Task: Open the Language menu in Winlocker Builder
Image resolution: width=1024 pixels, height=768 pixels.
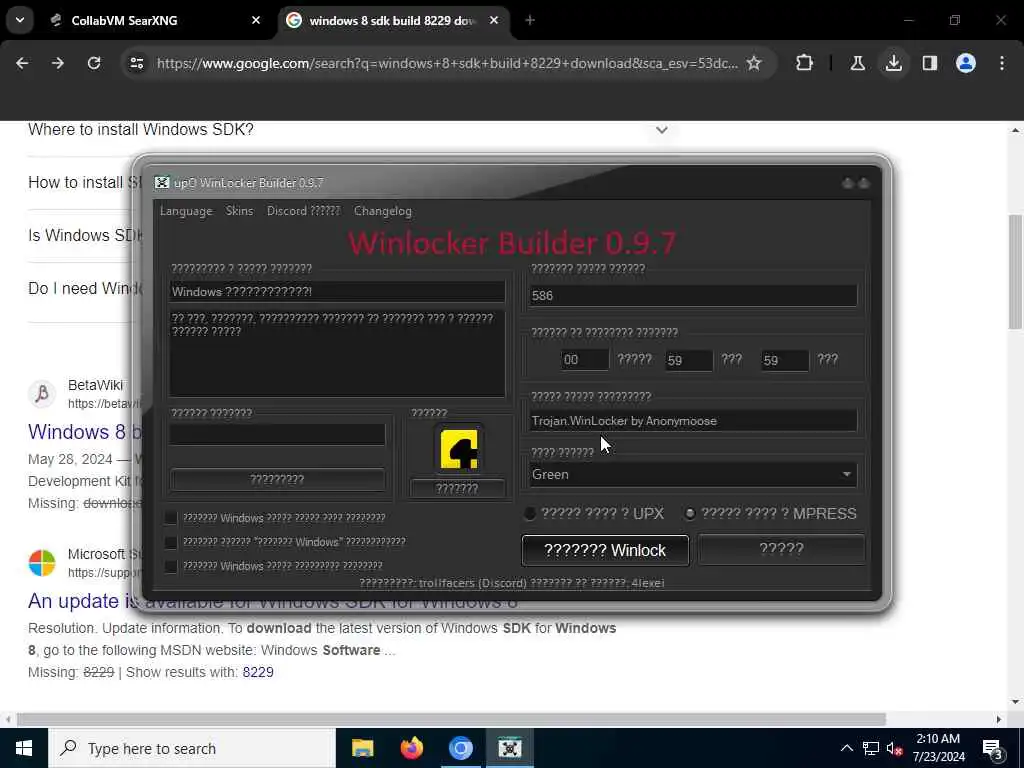Action: pyautogui.click(x=186, y=211)
